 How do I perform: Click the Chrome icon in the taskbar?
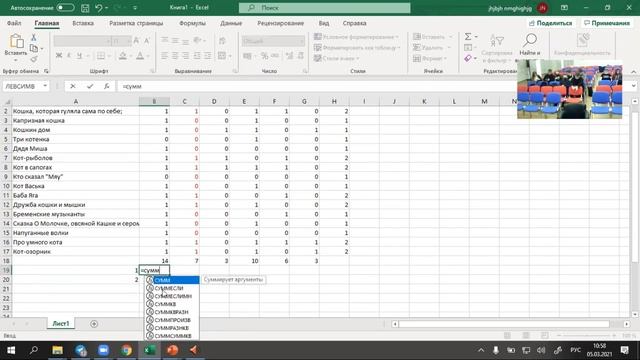[x=127, y=350]
